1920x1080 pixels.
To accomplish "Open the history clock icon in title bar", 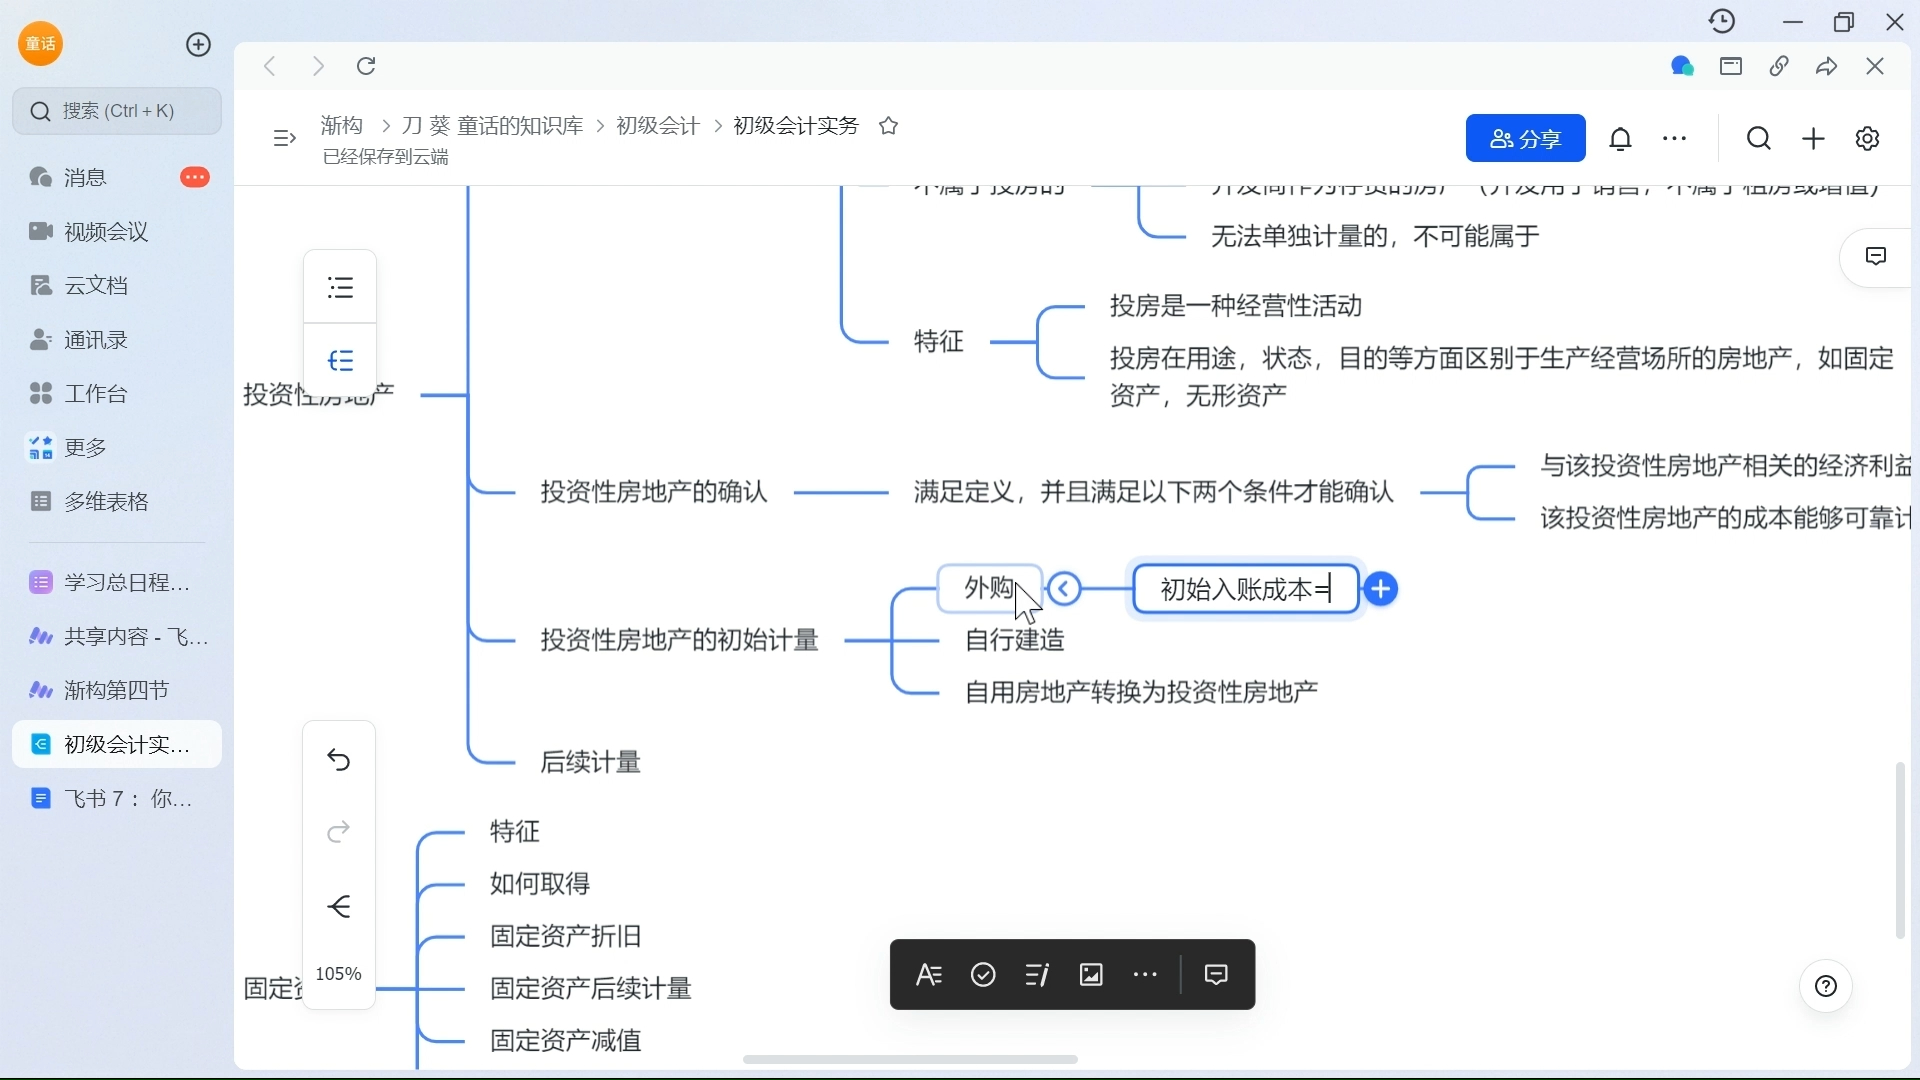I will (x=1723, y=21).
